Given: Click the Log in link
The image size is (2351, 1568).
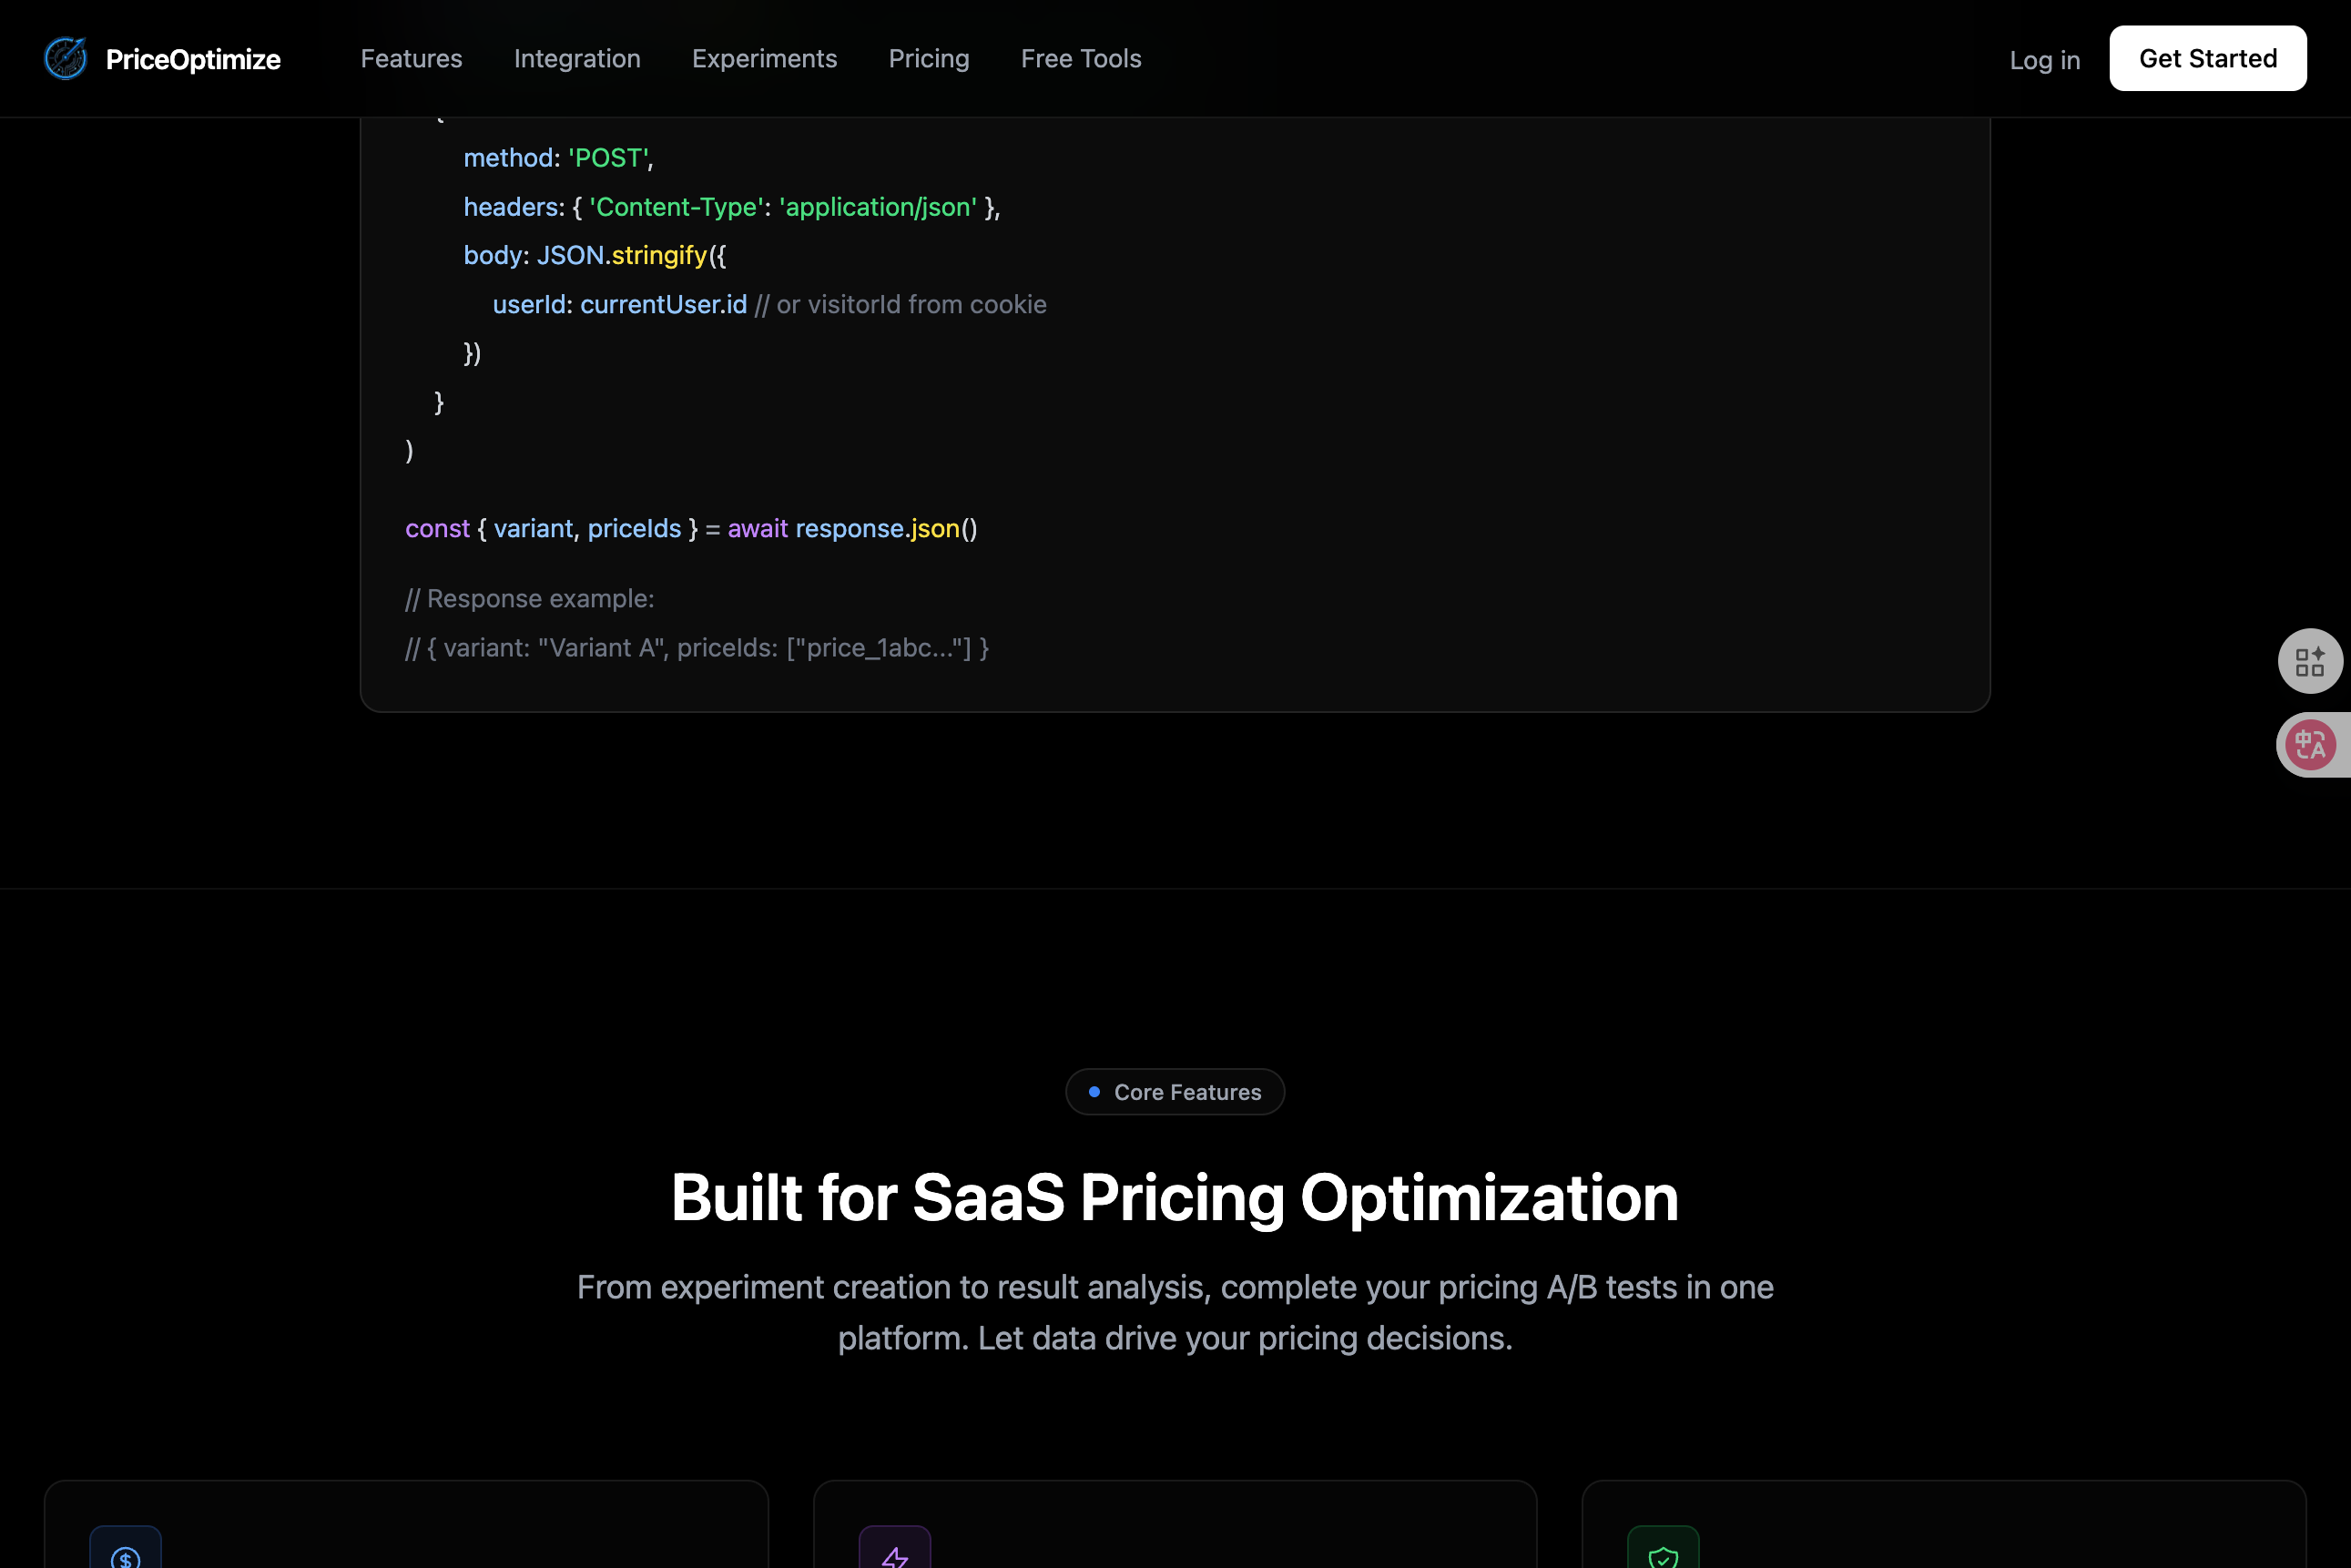Looking at the screenshot, I should (x=2044, y=60).
